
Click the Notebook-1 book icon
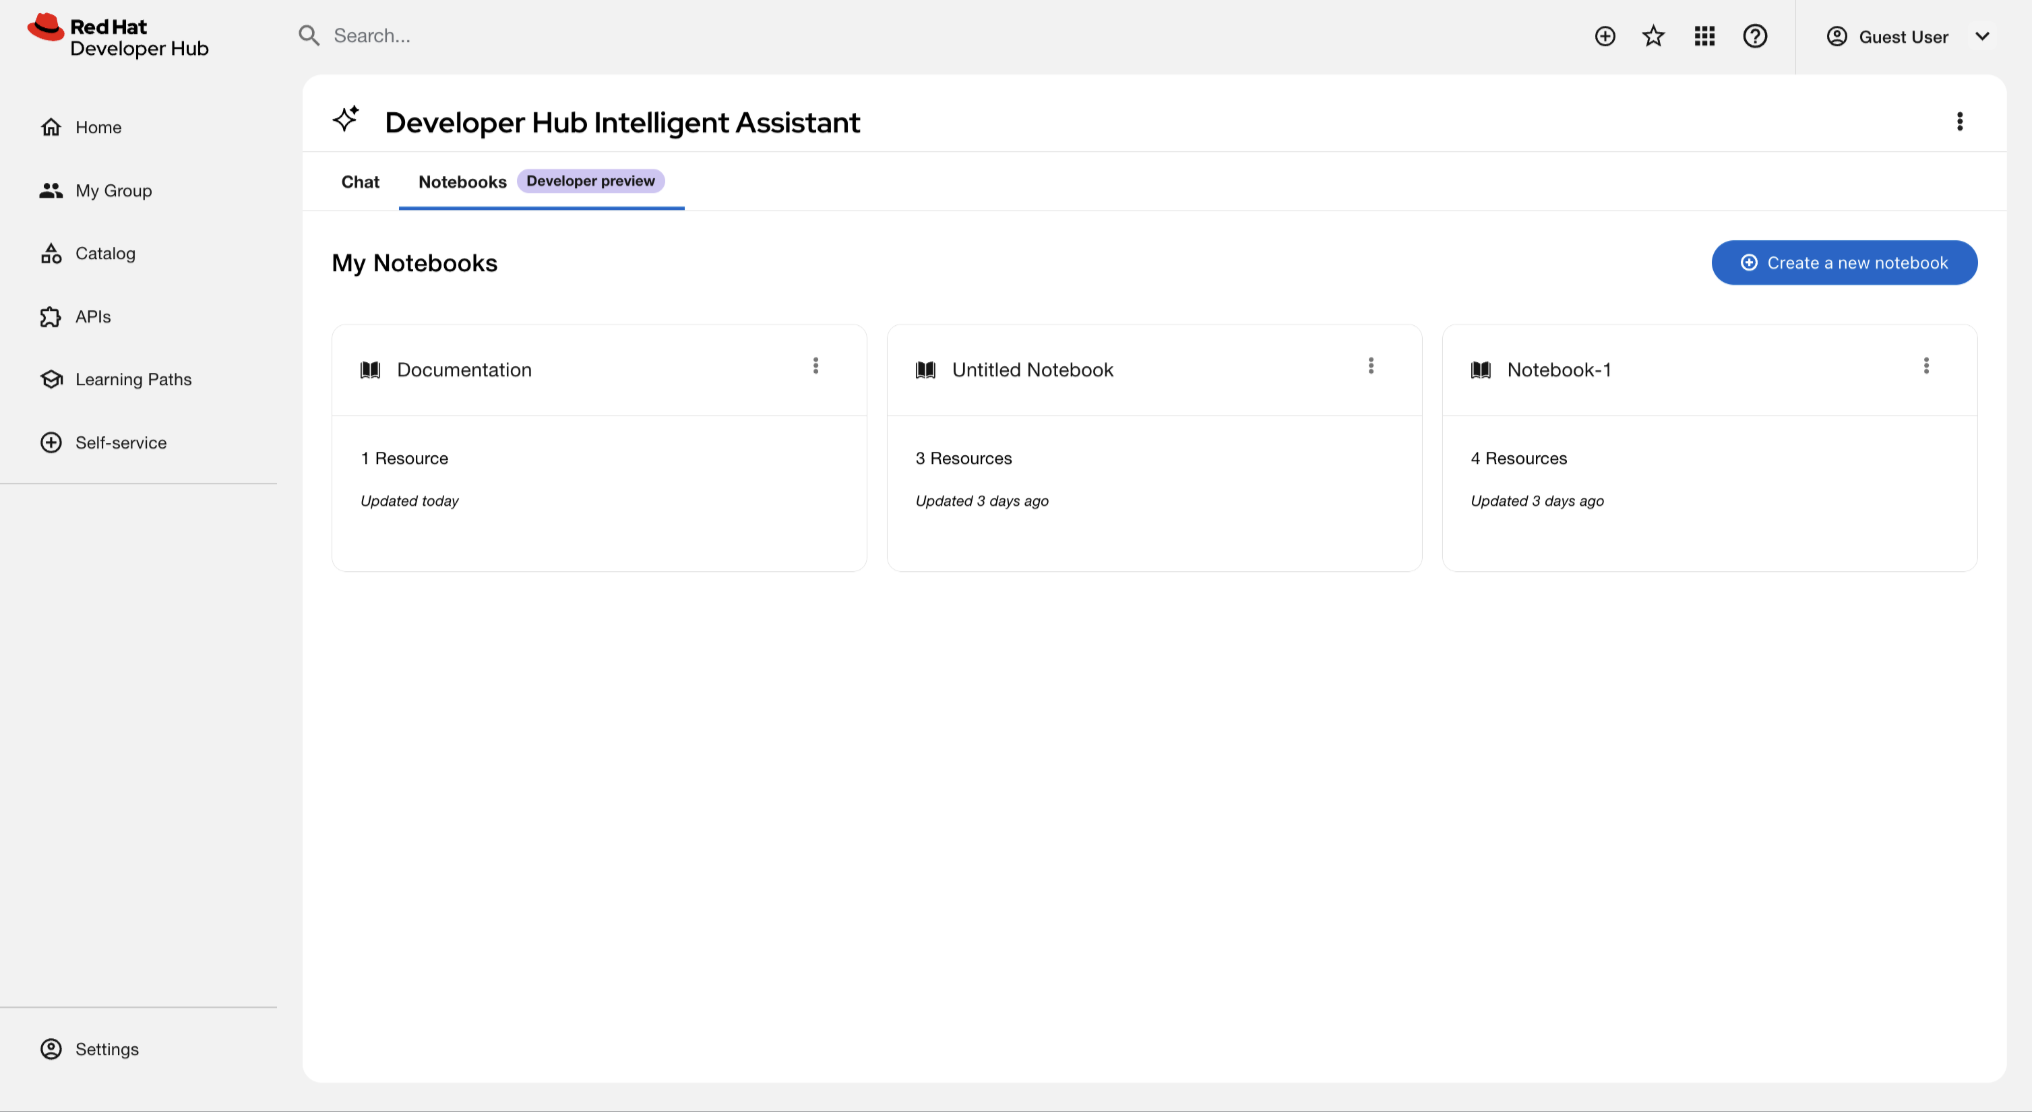[x=1481, y=370]
